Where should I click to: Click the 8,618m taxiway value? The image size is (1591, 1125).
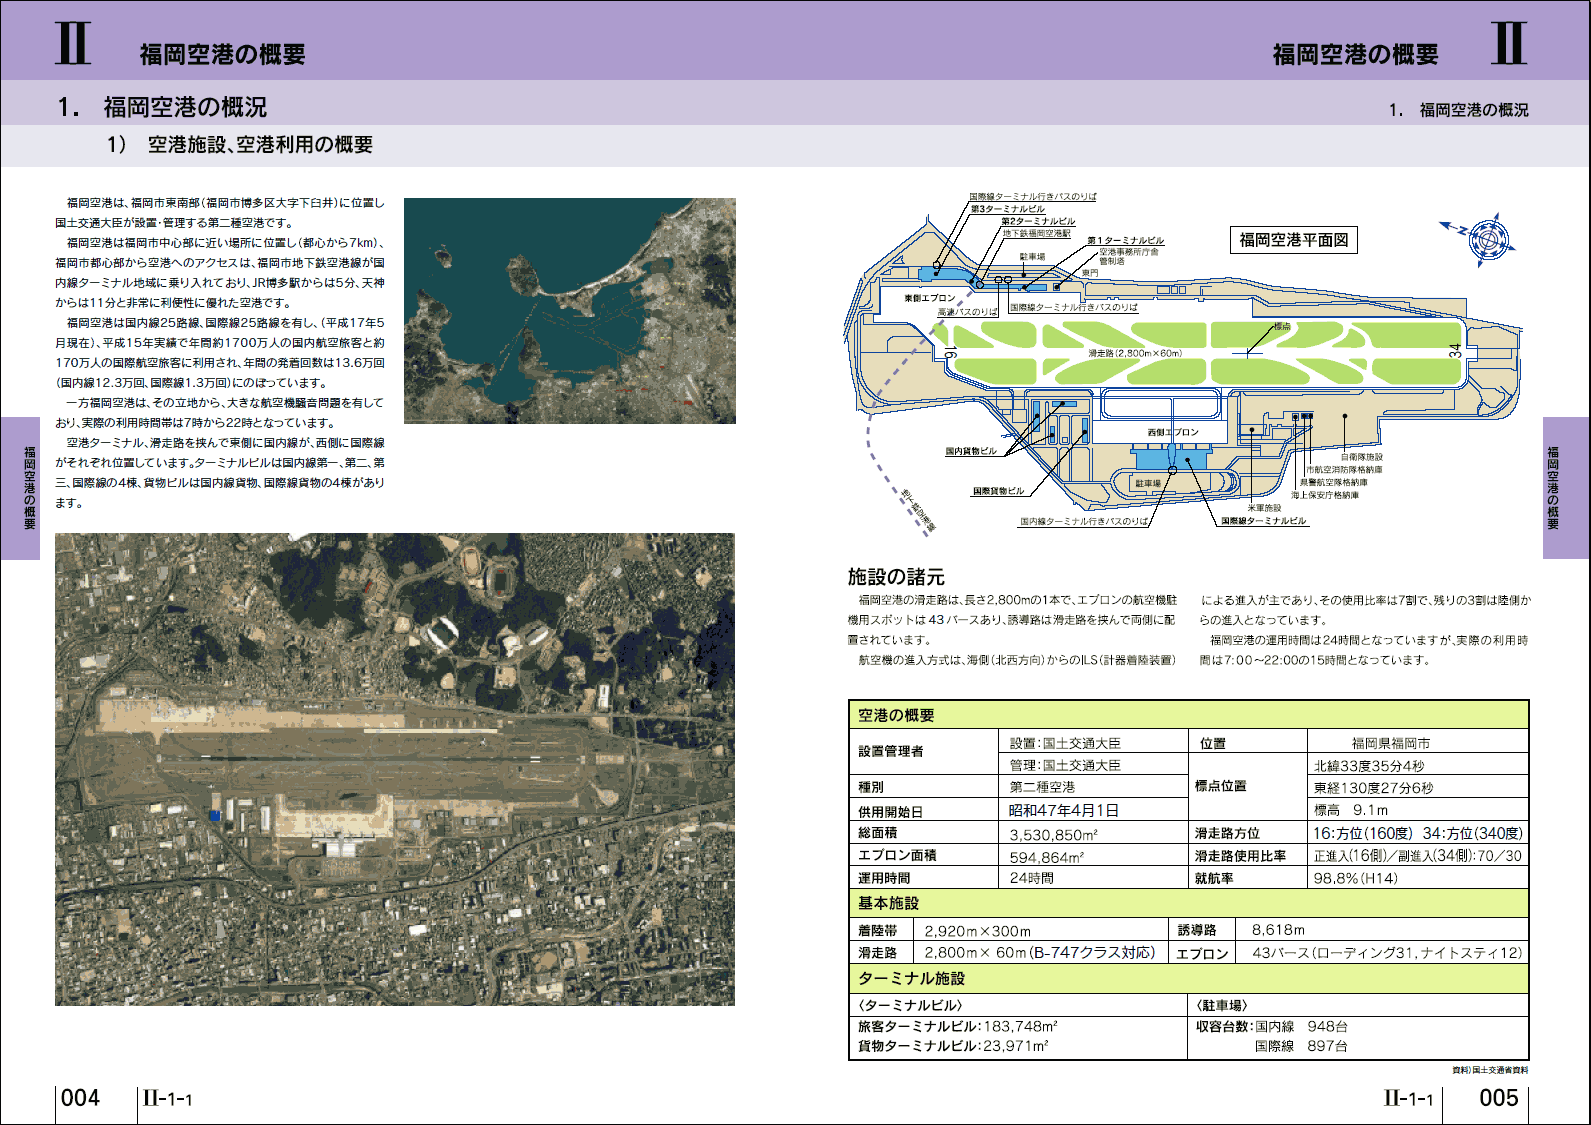[1278, 930]
